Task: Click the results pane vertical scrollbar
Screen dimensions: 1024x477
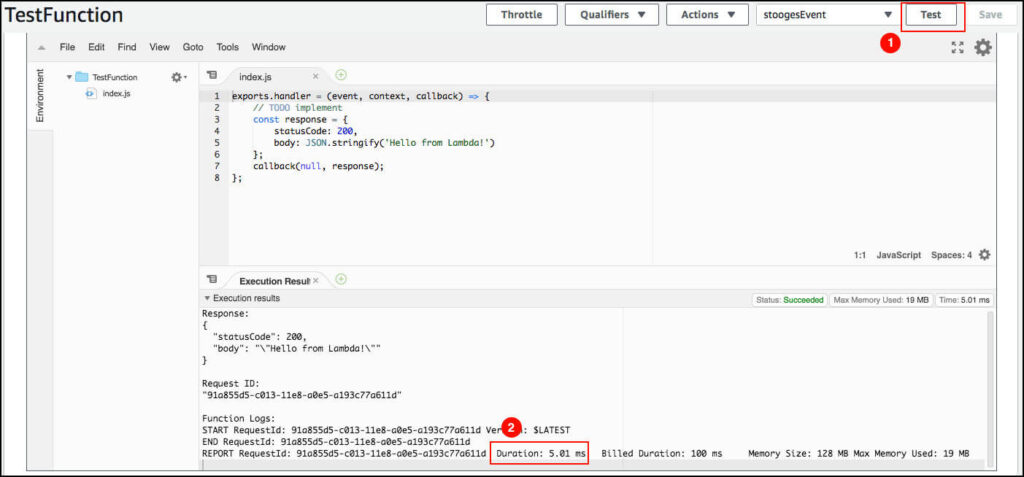Action: click(989, 389)
